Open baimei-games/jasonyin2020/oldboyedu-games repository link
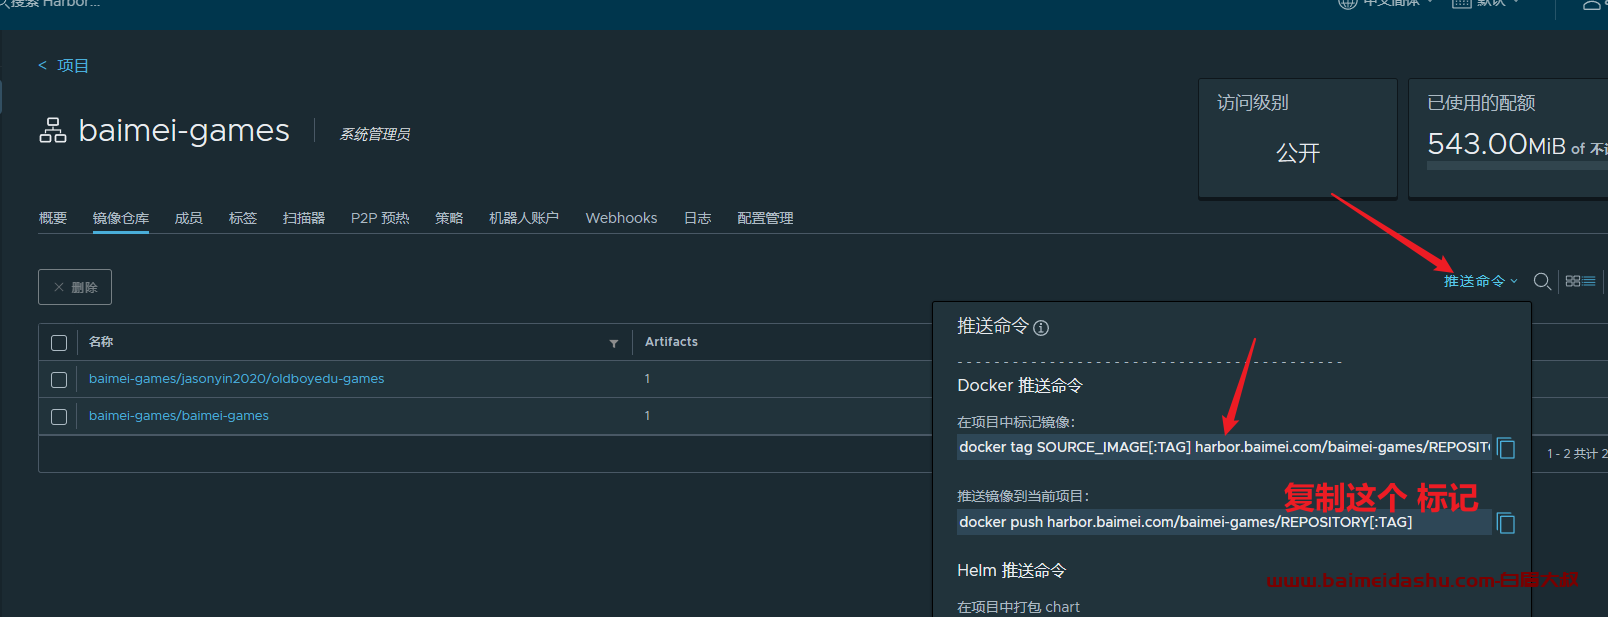Image resolution: width=1608 pixels, height=617 pixels. [237, 379]
